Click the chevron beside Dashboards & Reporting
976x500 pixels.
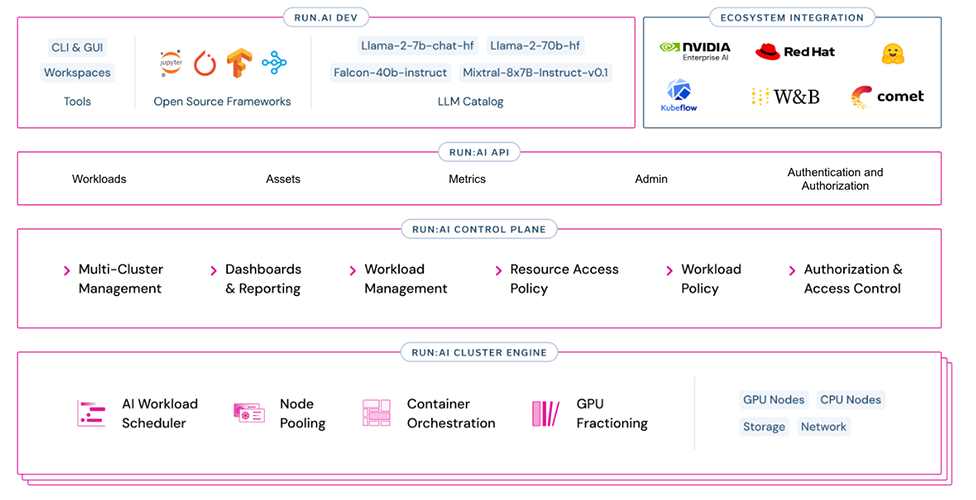tap(214, 270)
